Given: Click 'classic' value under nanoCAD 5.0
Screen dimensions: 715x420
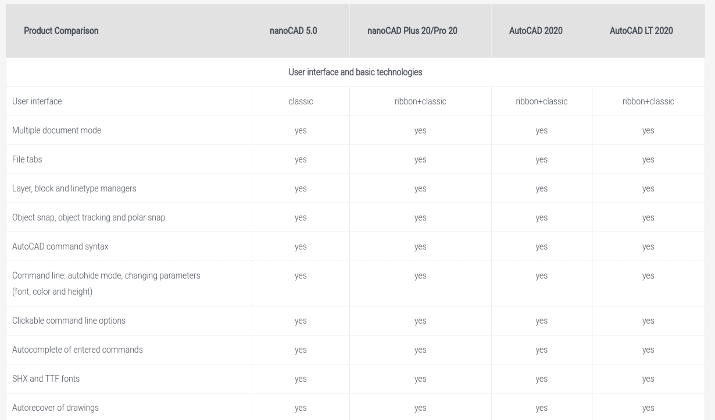Looking at the screenshot, I should click(x=301, y=101).
